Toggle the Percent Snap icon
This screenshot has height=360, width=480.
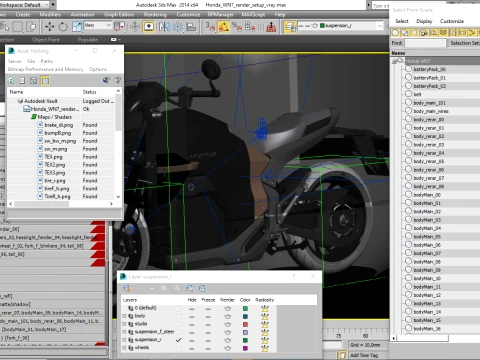click(237, 26)
